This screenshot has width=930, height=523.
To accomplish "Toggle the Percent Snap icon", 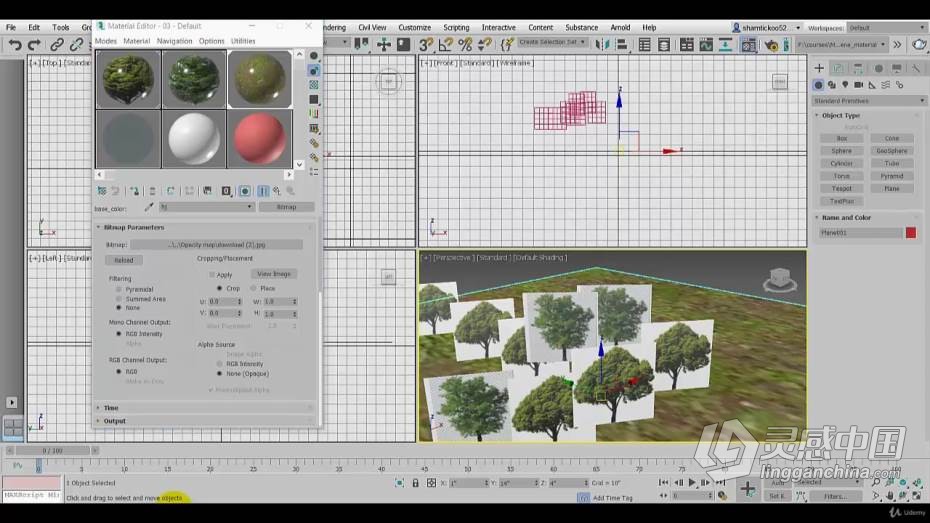I will (x=465, y=44).
